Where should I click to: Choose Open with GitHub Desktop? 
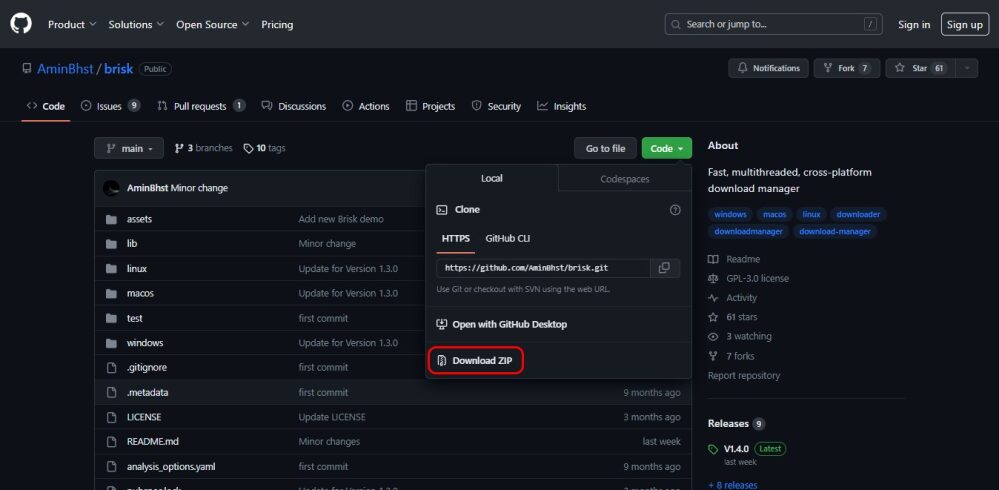coord(502,324)
